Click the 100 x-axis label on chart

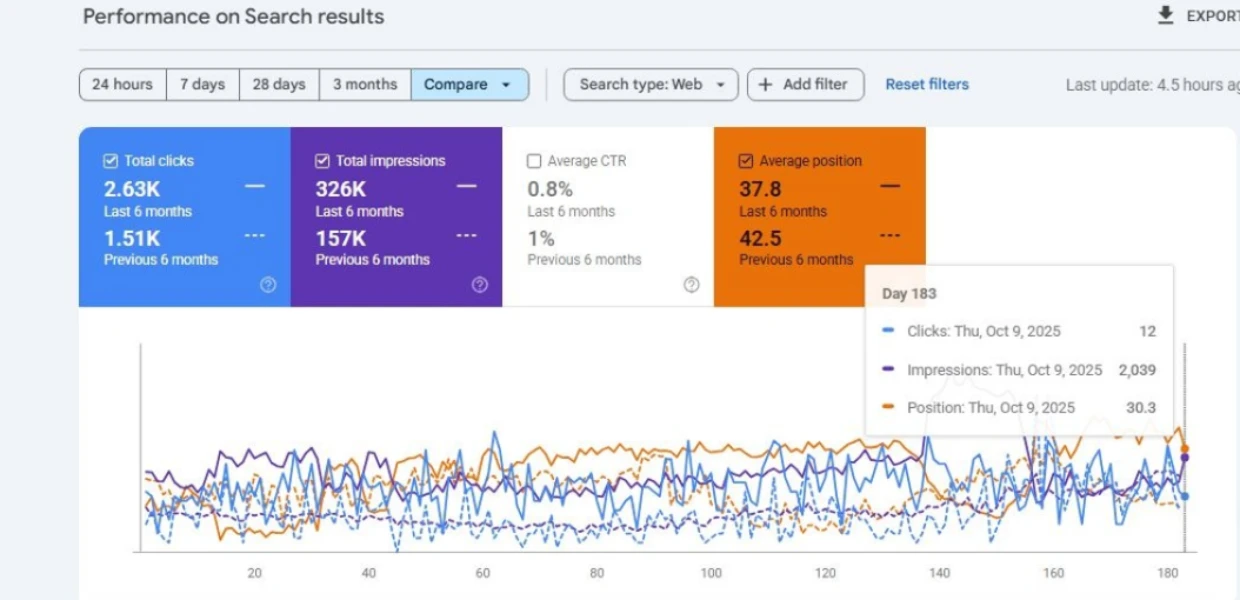click(x=711, y=573)
